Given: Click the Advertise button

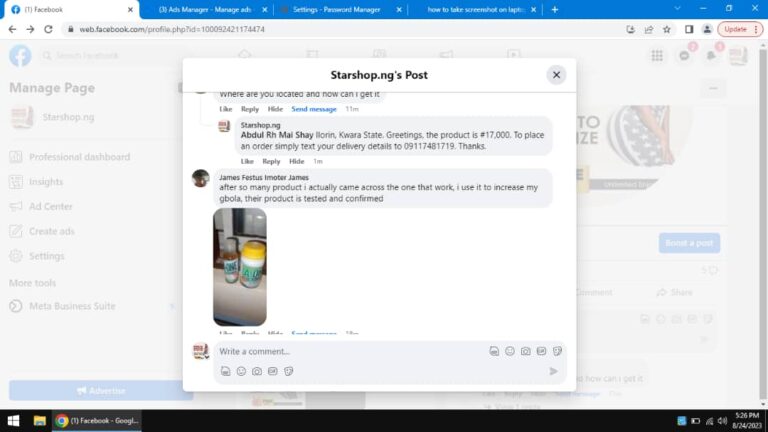Looking at the screenshot, I should (100, 391).
